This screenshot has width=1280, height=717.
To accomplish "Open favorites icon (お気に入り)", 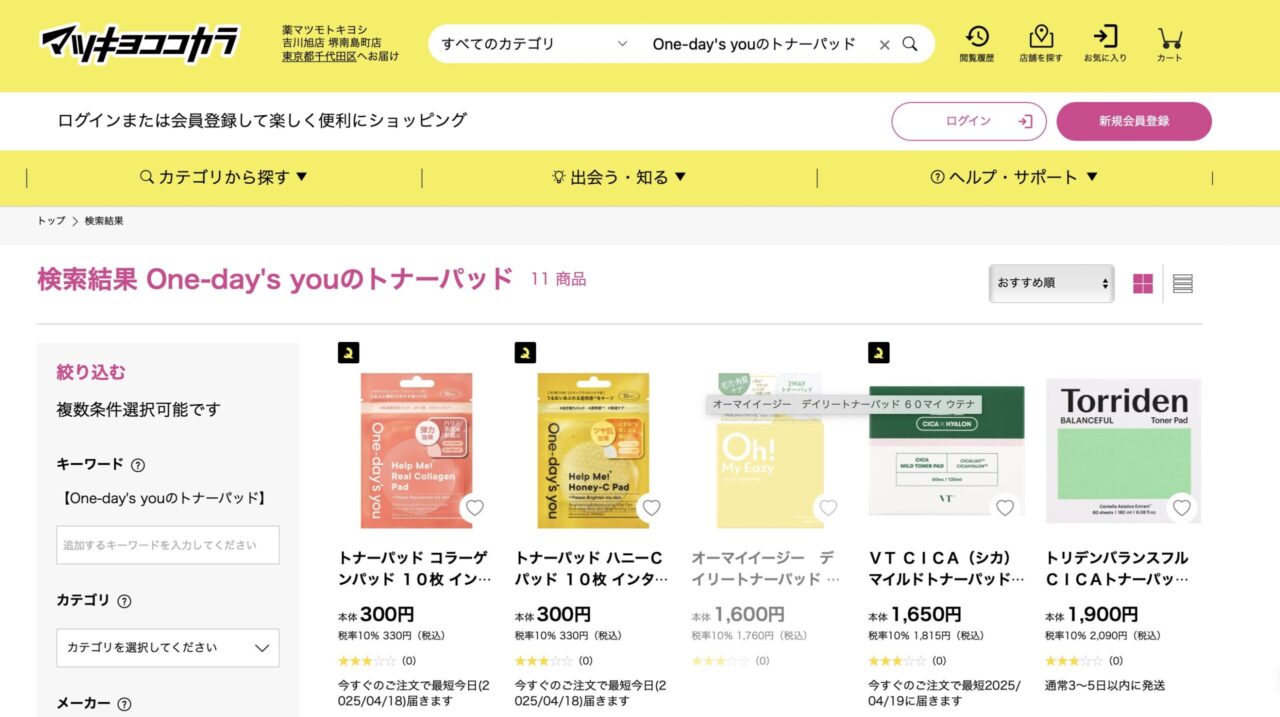I will 1105,44.
